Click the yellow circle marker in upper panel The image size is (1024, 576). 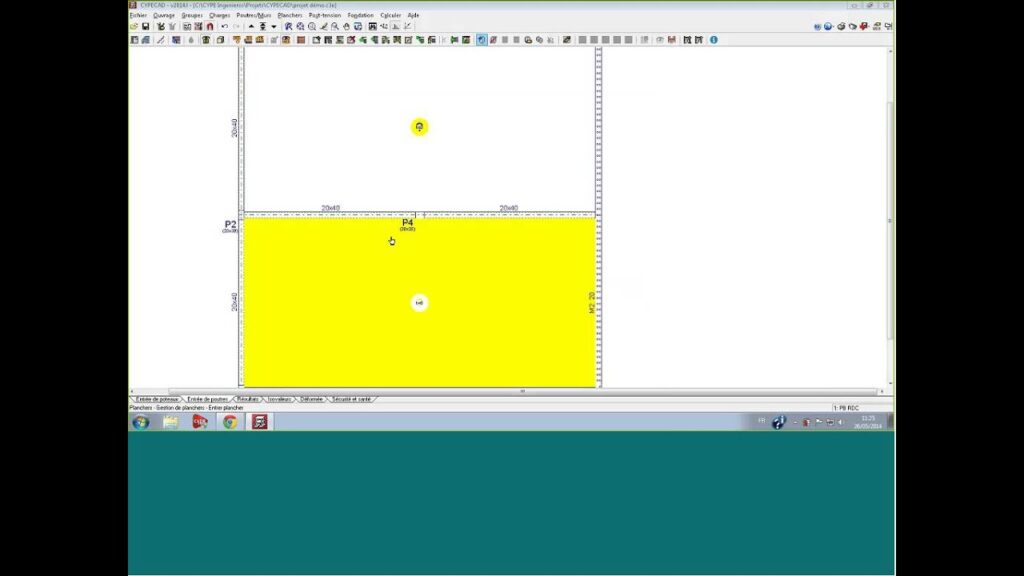click(x=419, y=127)
